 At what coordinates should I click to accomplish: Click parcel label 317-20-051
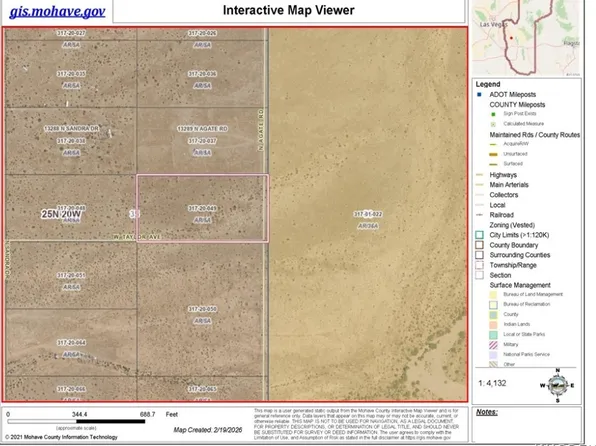point(71,275)
